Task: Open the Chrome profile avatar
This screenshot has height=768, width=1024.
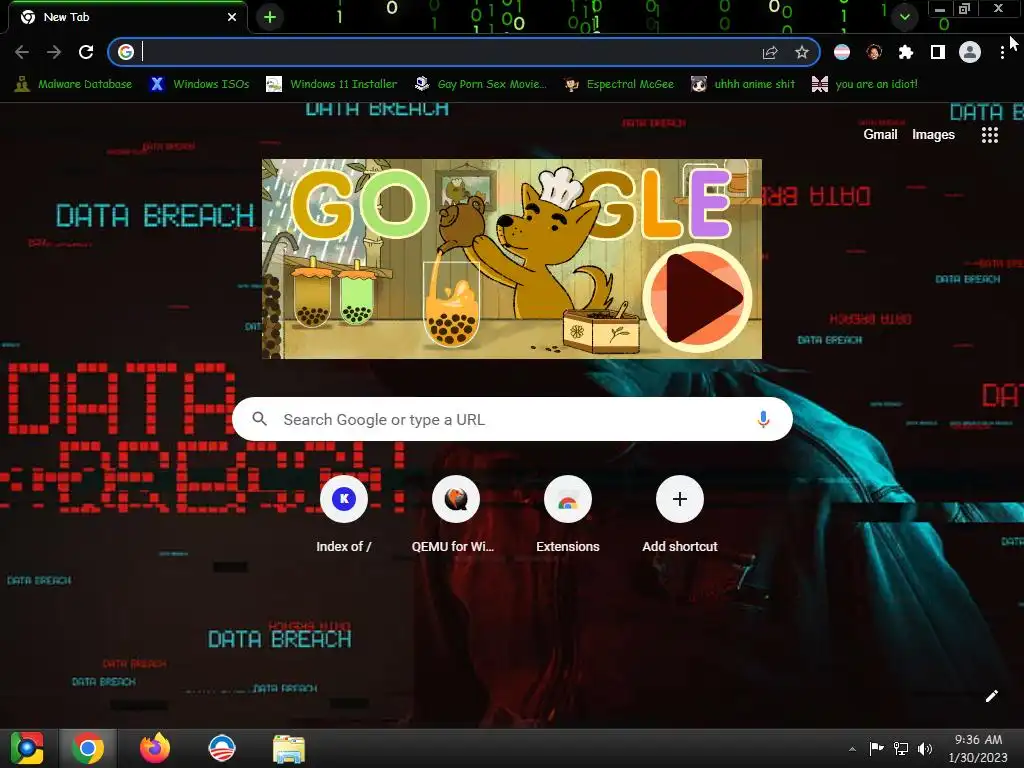Action: pos(970,52)
